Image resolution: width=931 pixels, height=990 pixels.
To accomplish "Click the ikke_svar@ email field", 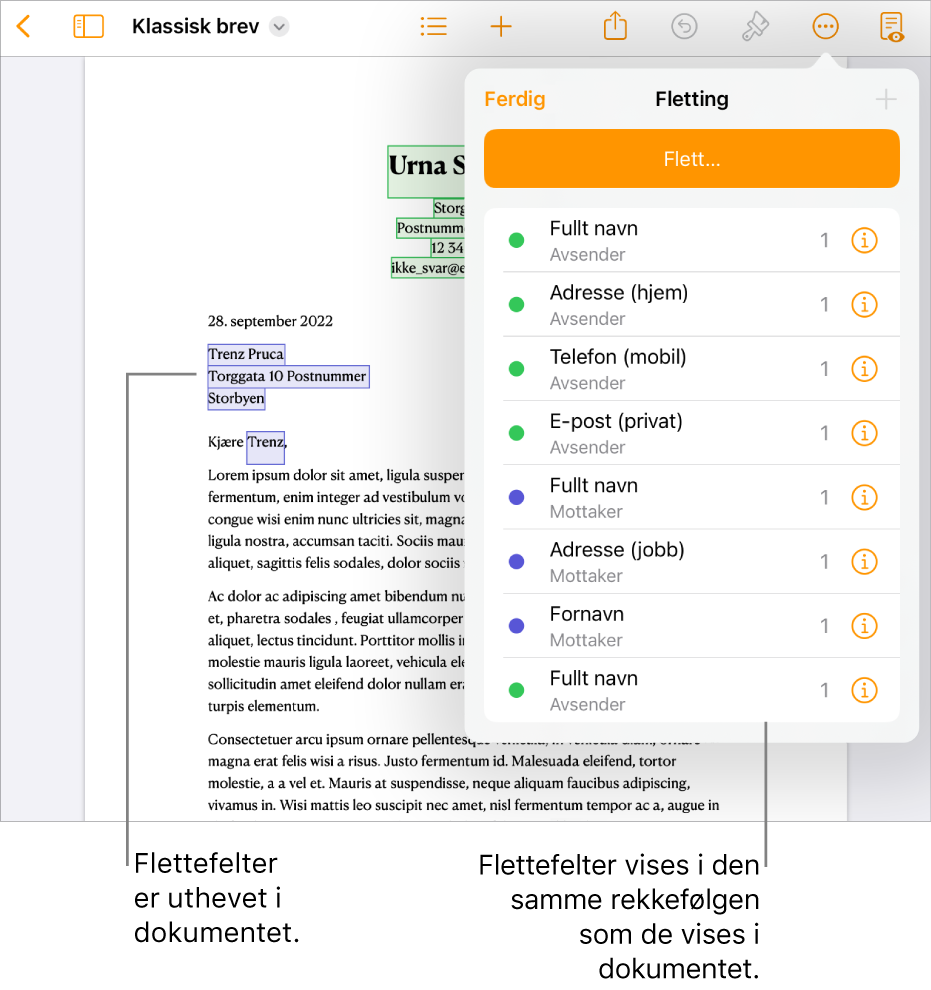I will (428, 268).
